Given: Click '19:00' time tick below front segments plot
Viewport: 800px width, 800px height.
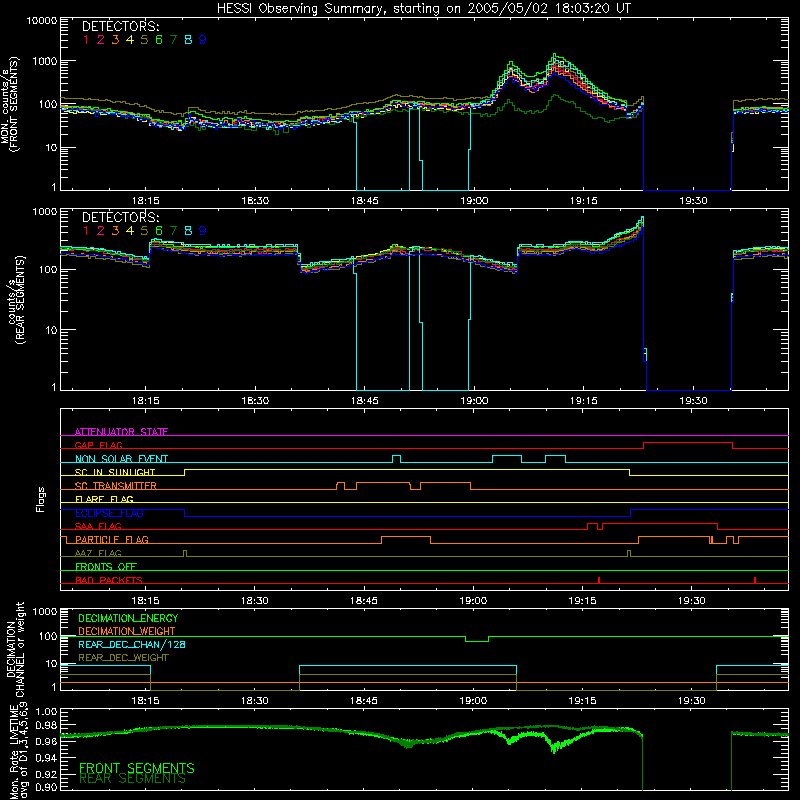Looking at the screenshot, I should point(474,201).
